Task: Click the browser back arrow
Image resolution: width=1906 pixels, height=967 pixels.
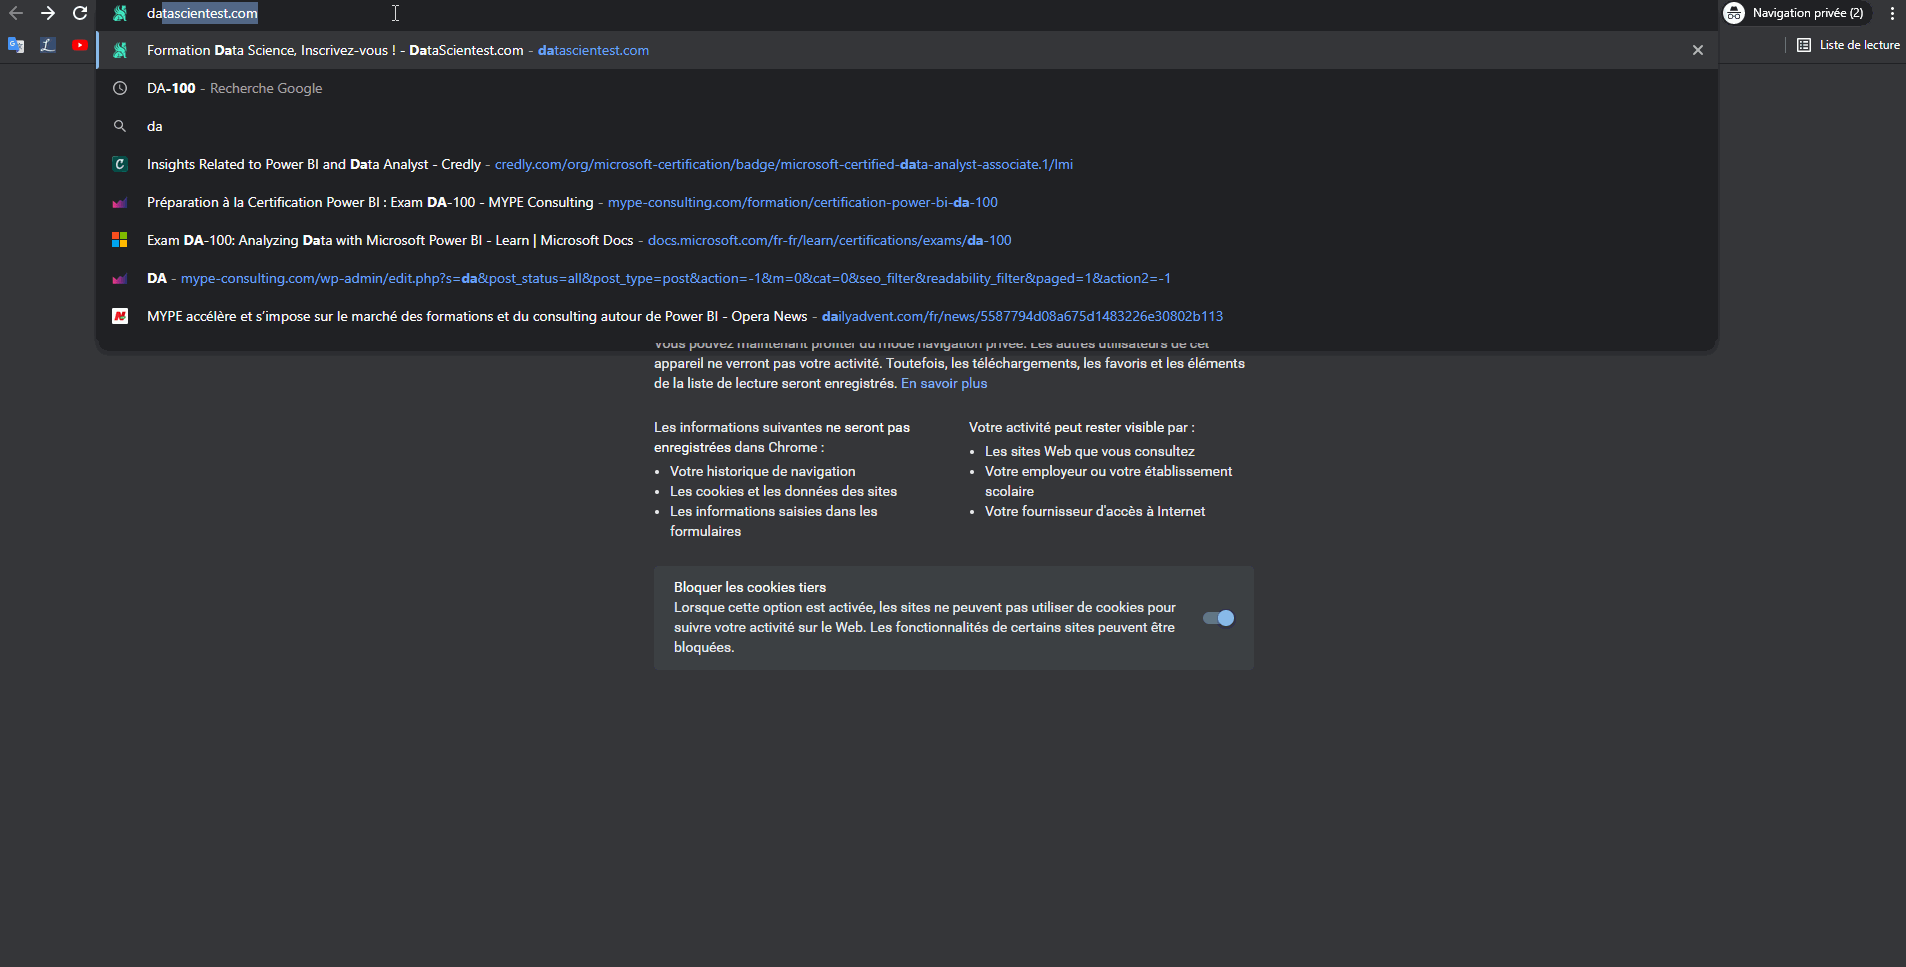Action: (x=16, y=13)
